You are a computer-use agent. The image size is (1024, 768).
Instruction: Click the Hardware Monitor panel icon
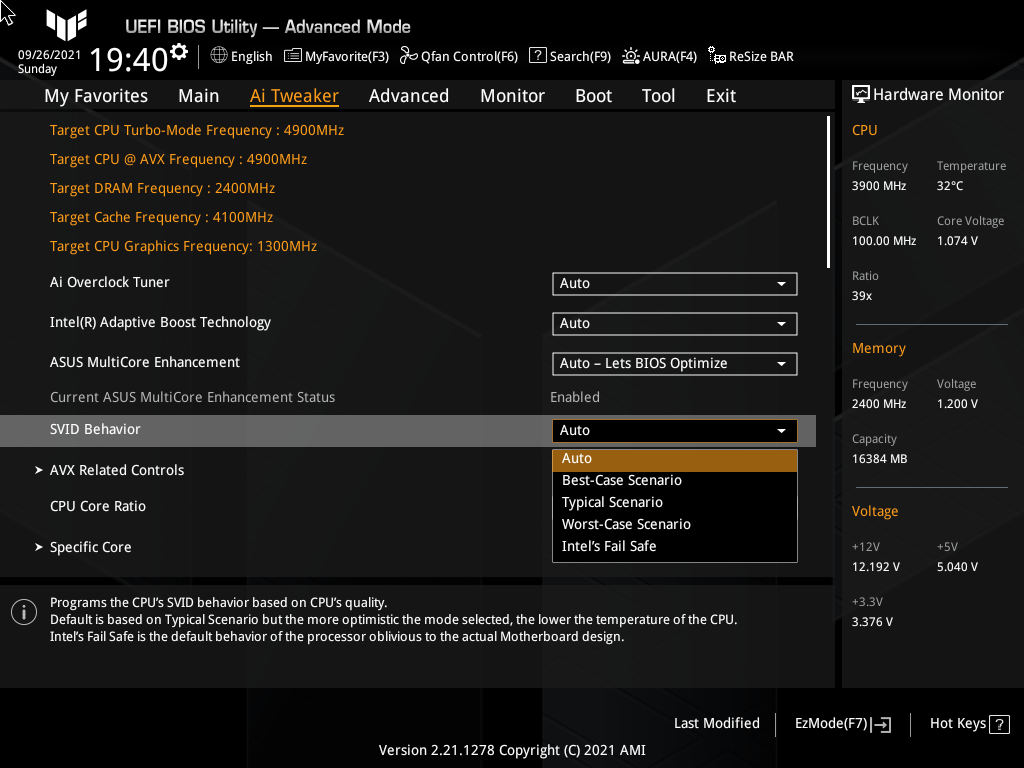pos(861,94)
